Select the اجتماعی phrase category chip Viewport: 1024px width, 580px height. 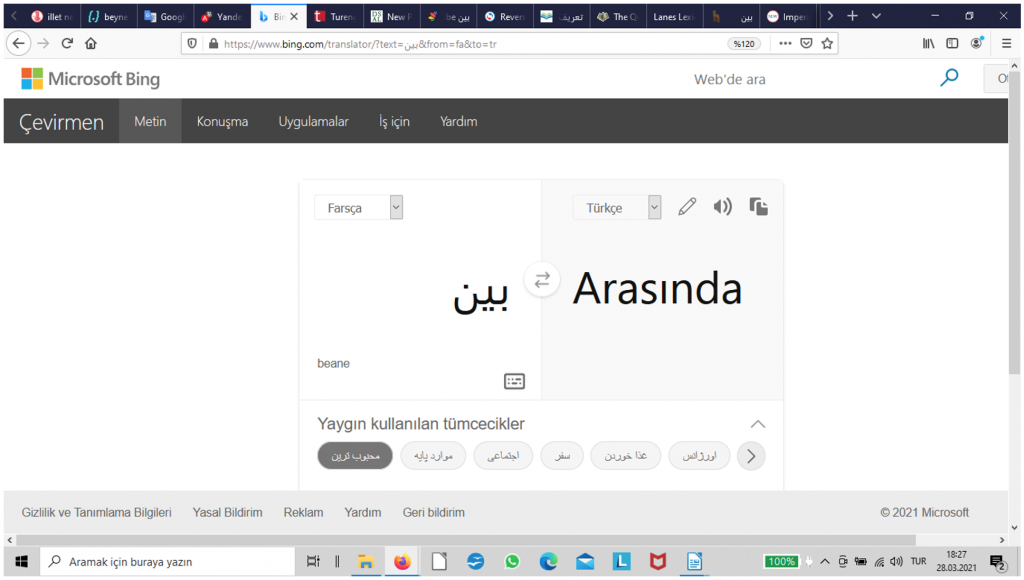pyautogui.click(x=503, y=456)
